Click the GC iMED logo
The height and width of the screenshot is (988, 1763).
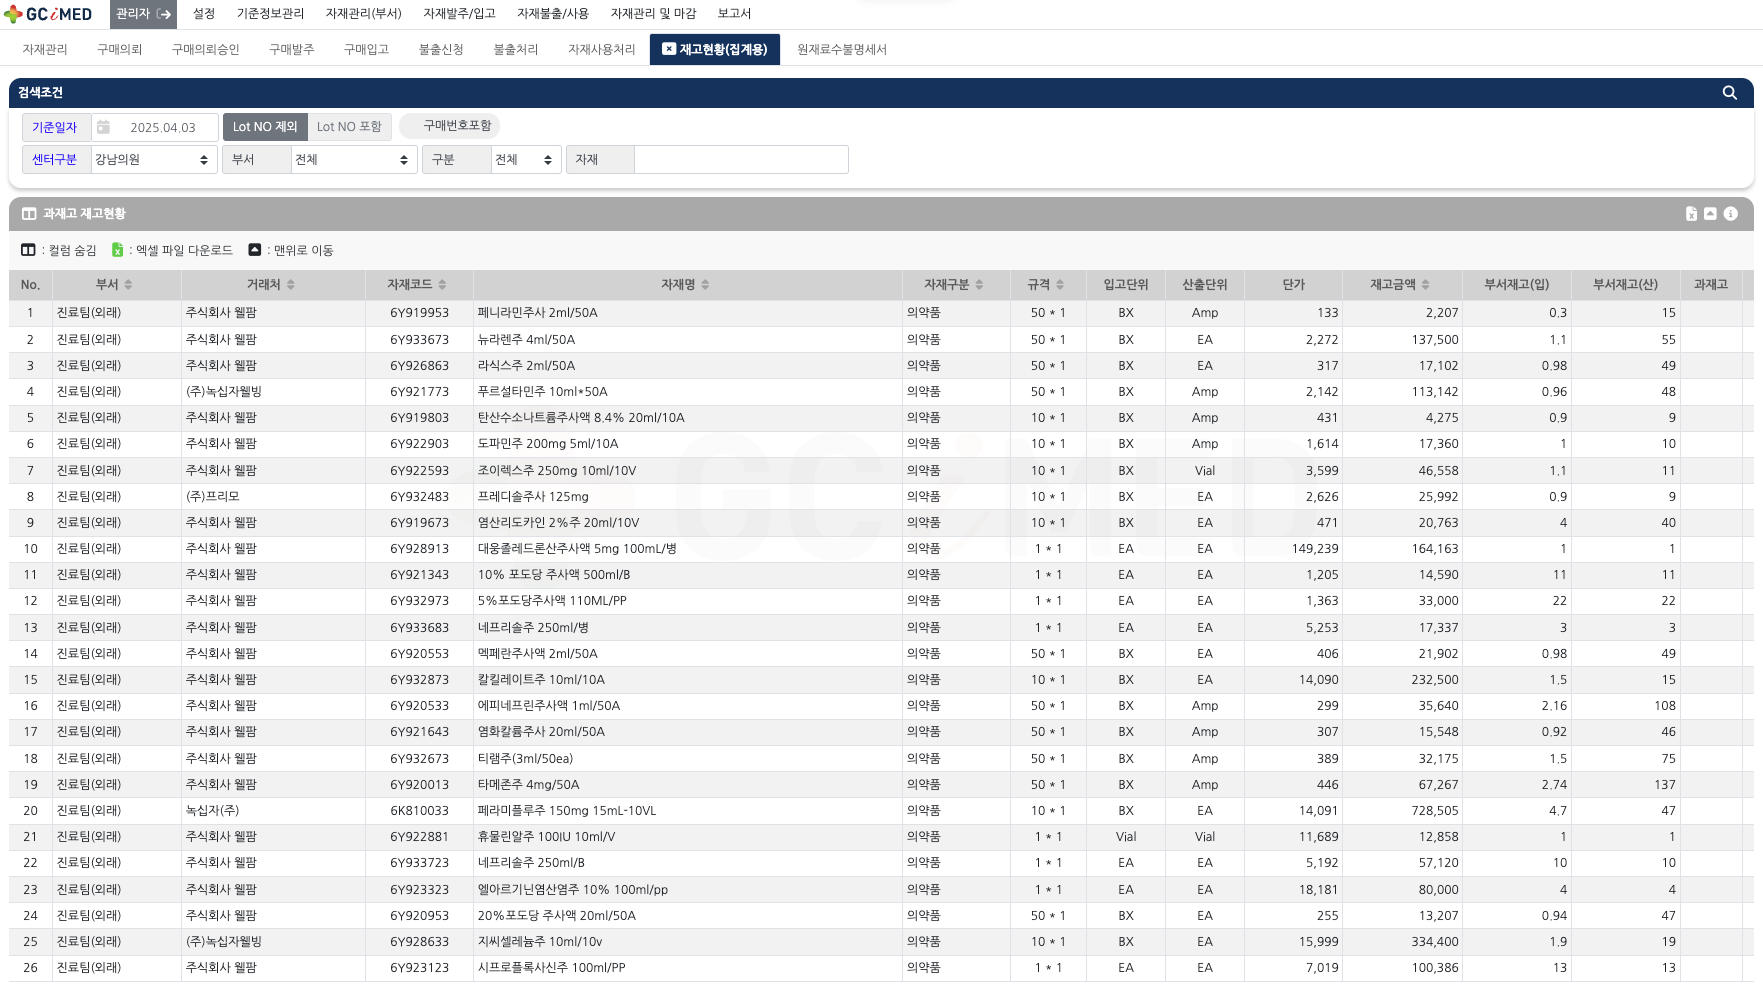(48, 14)
